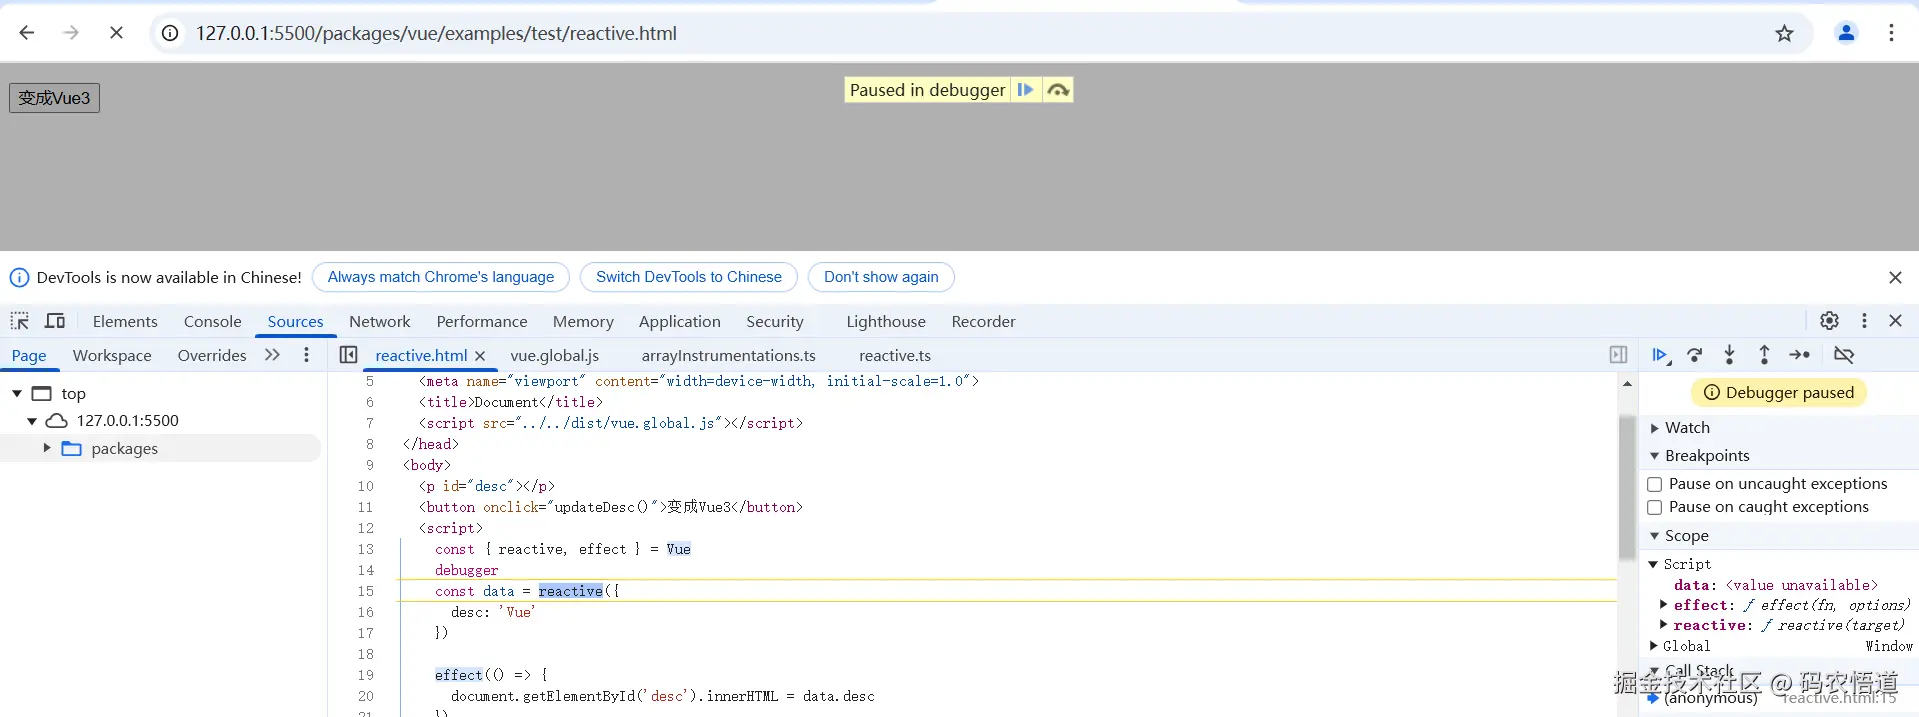Click Don't show again

(x=881, y=277)
